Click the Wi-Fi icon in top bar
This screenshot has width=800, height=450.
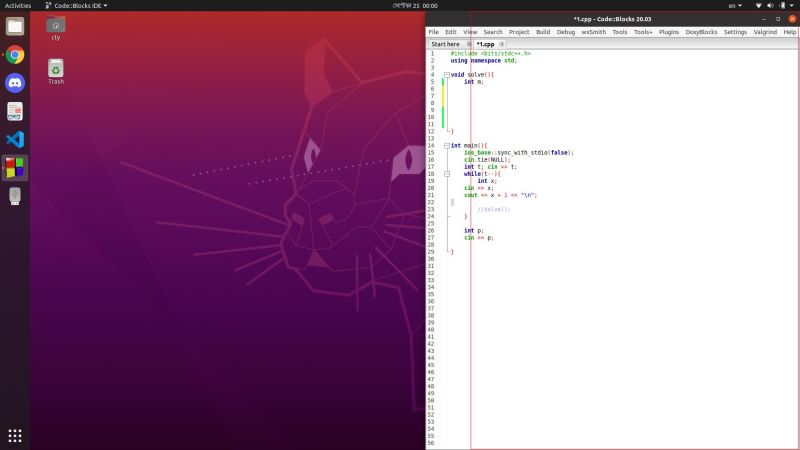(x=759, y=6)
